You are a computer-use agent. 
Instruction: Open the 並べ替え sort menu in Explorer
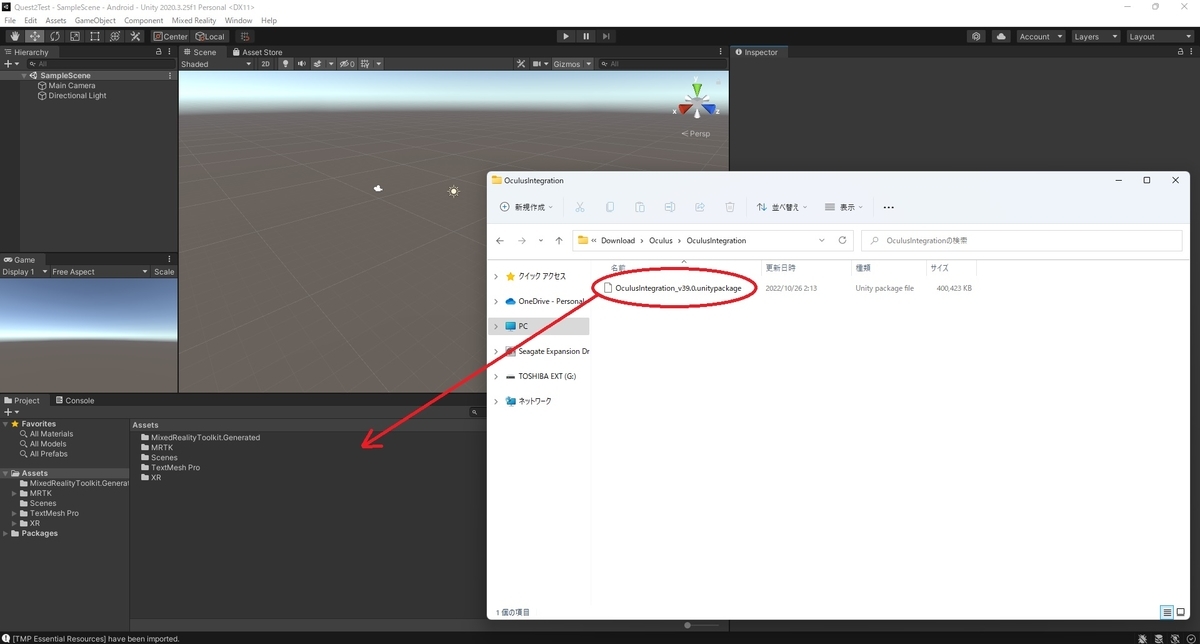click(782, 207)
